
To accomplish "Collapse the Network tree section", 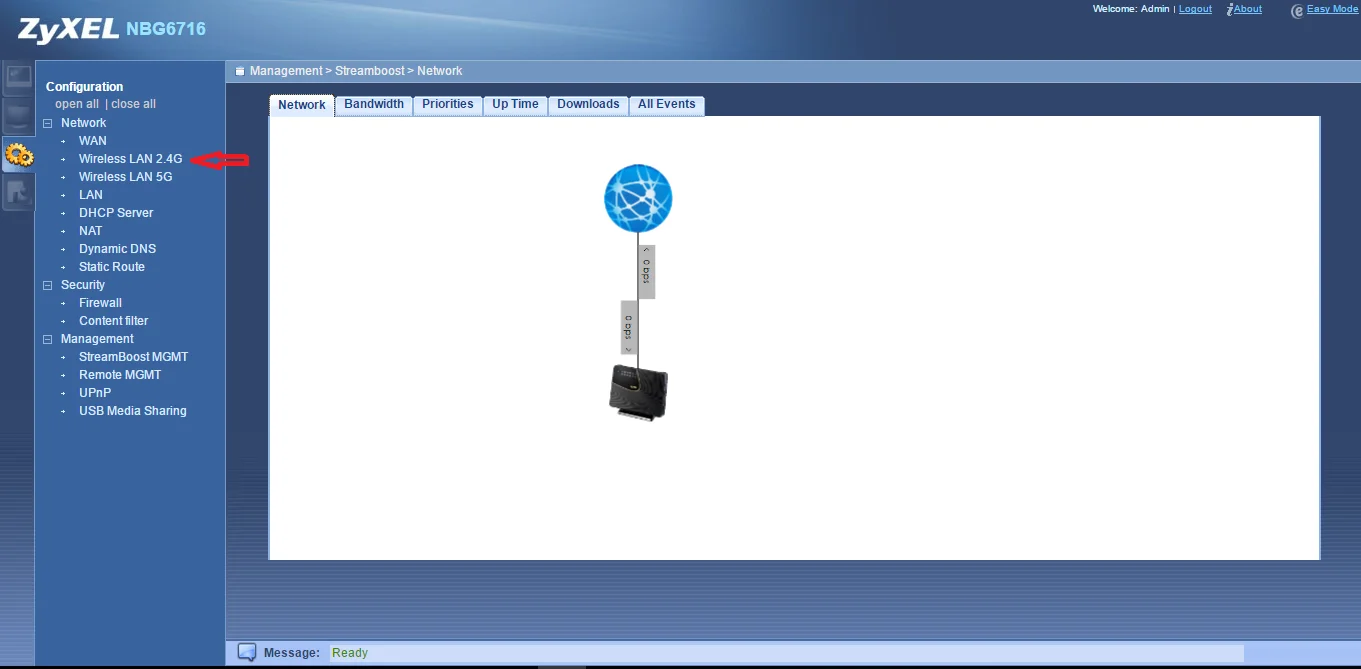I will point(47,123).
